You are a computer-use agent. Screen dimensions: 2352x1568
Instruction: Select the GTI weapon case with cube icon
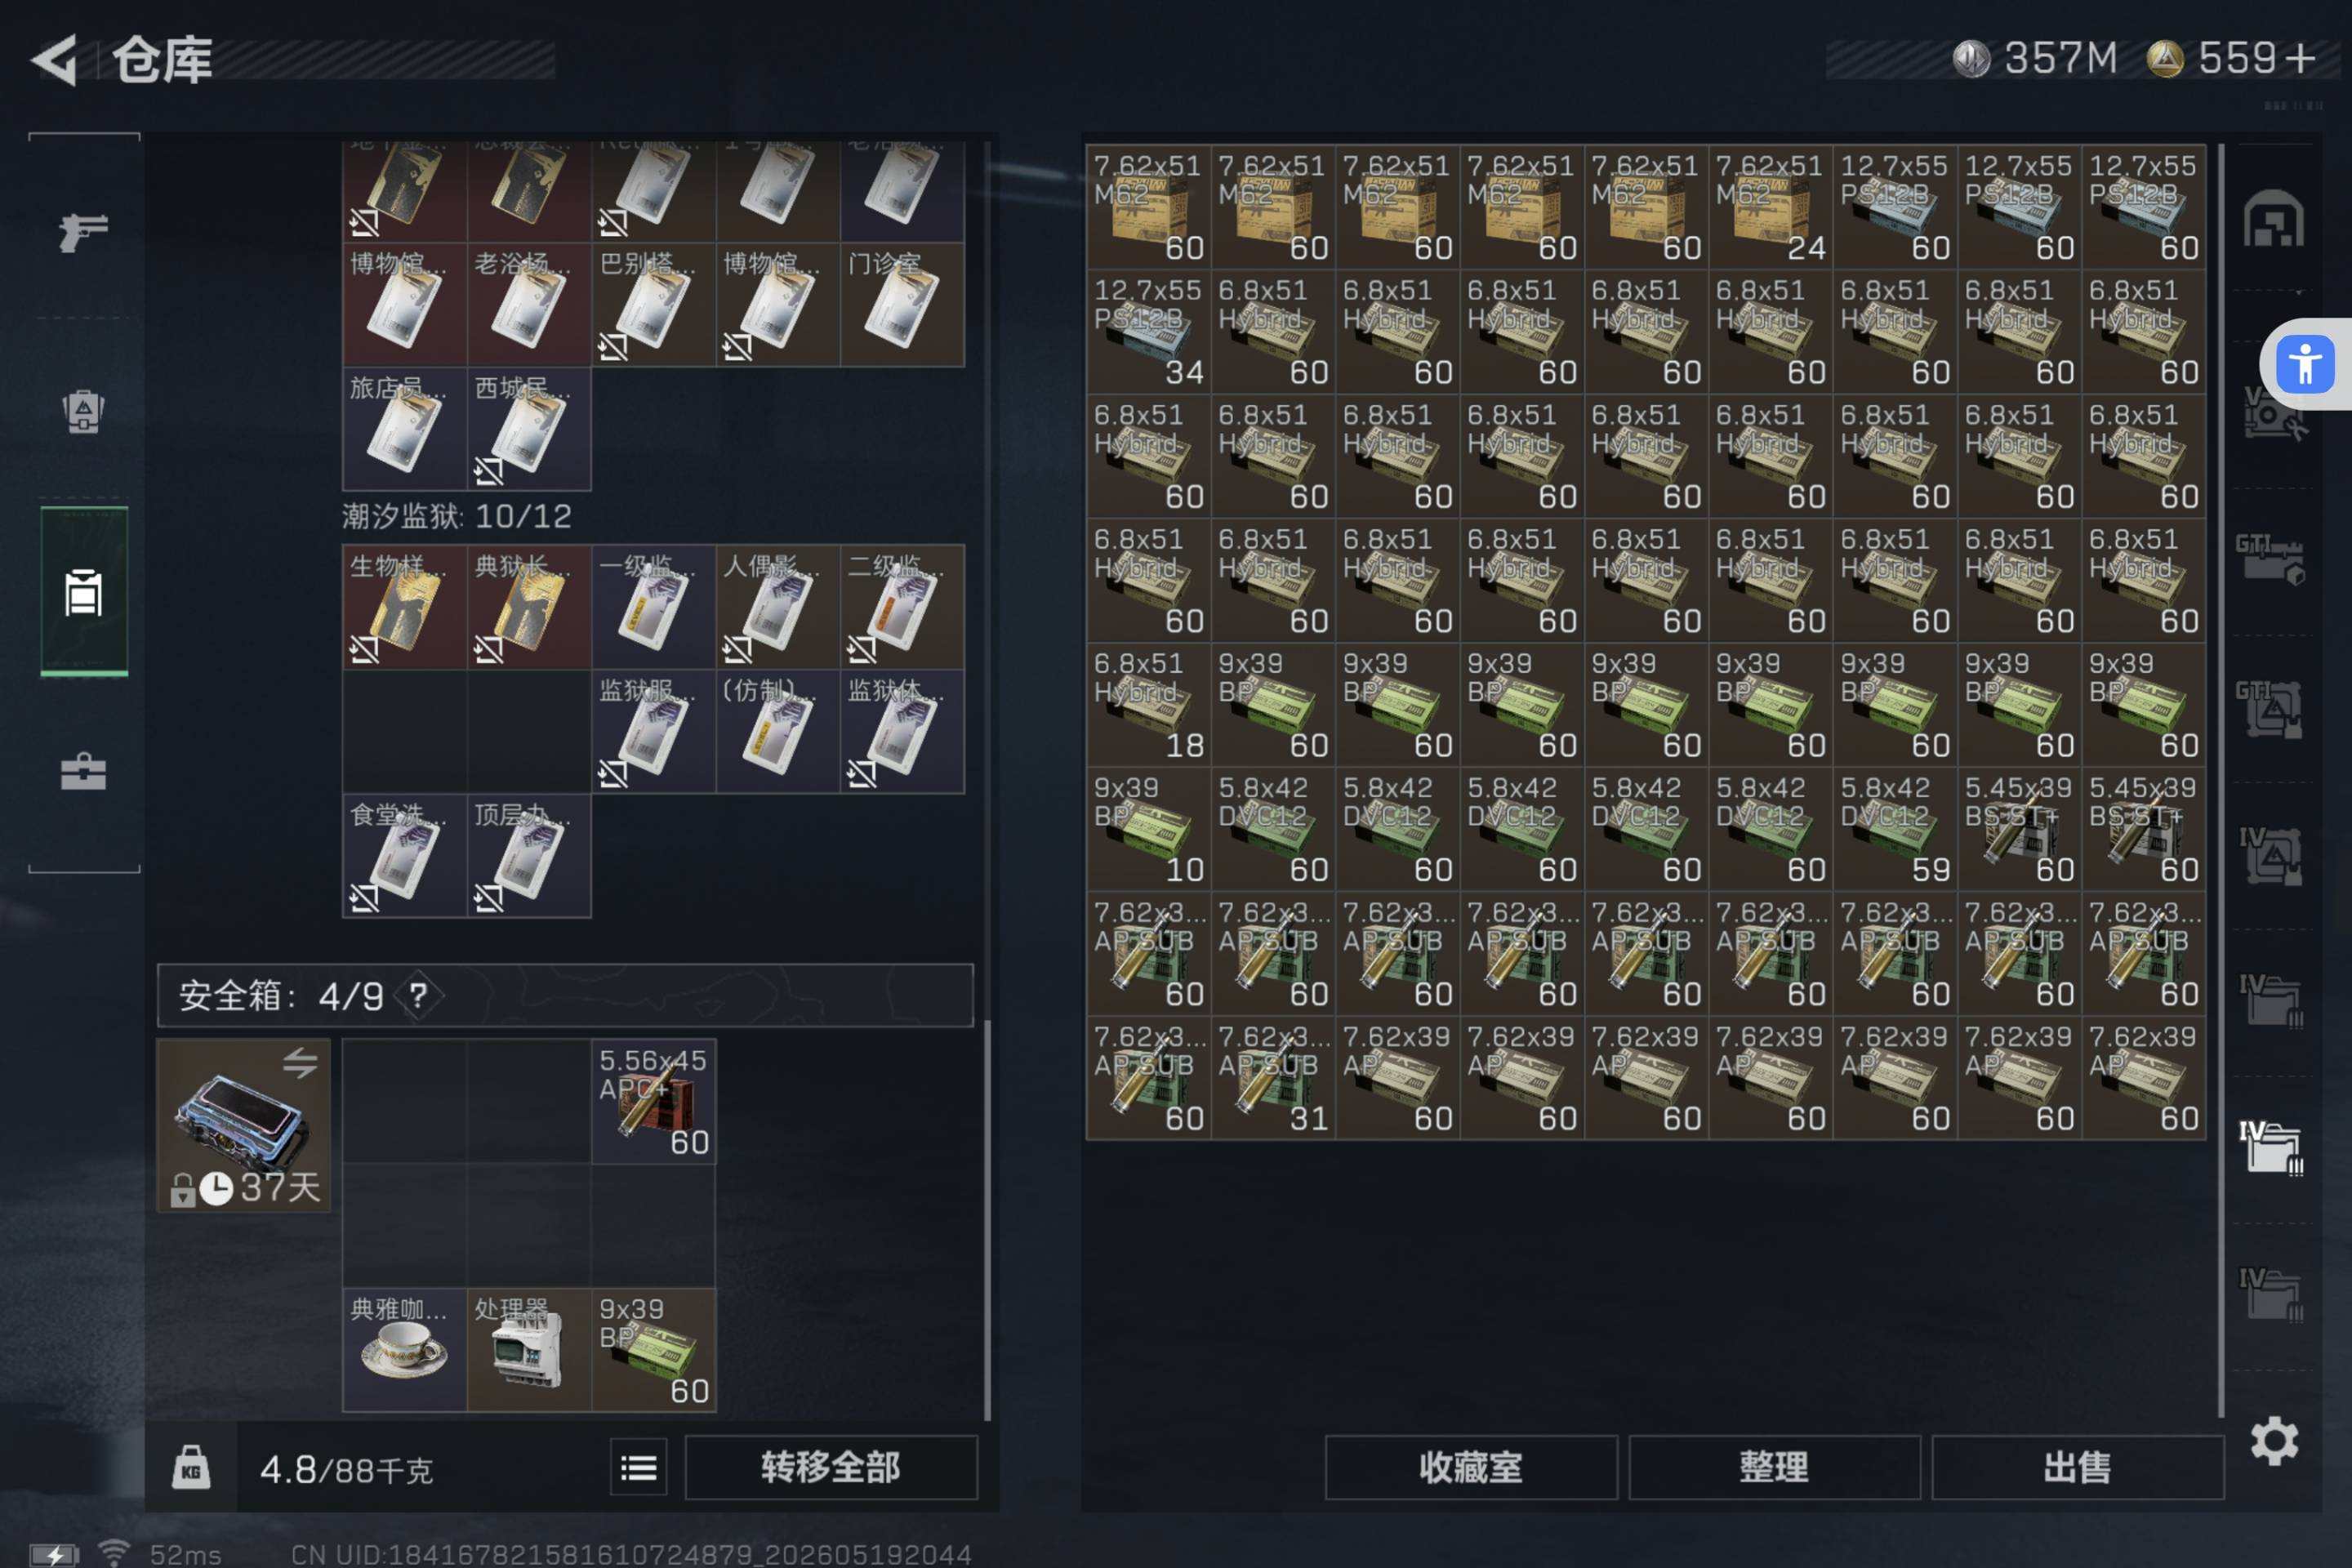click(x=2271, y=559)
